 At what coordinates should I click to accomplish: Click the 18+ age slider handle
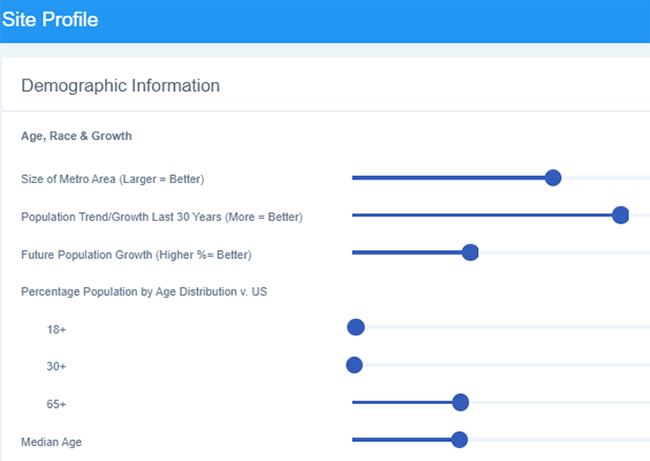point(356,327)
